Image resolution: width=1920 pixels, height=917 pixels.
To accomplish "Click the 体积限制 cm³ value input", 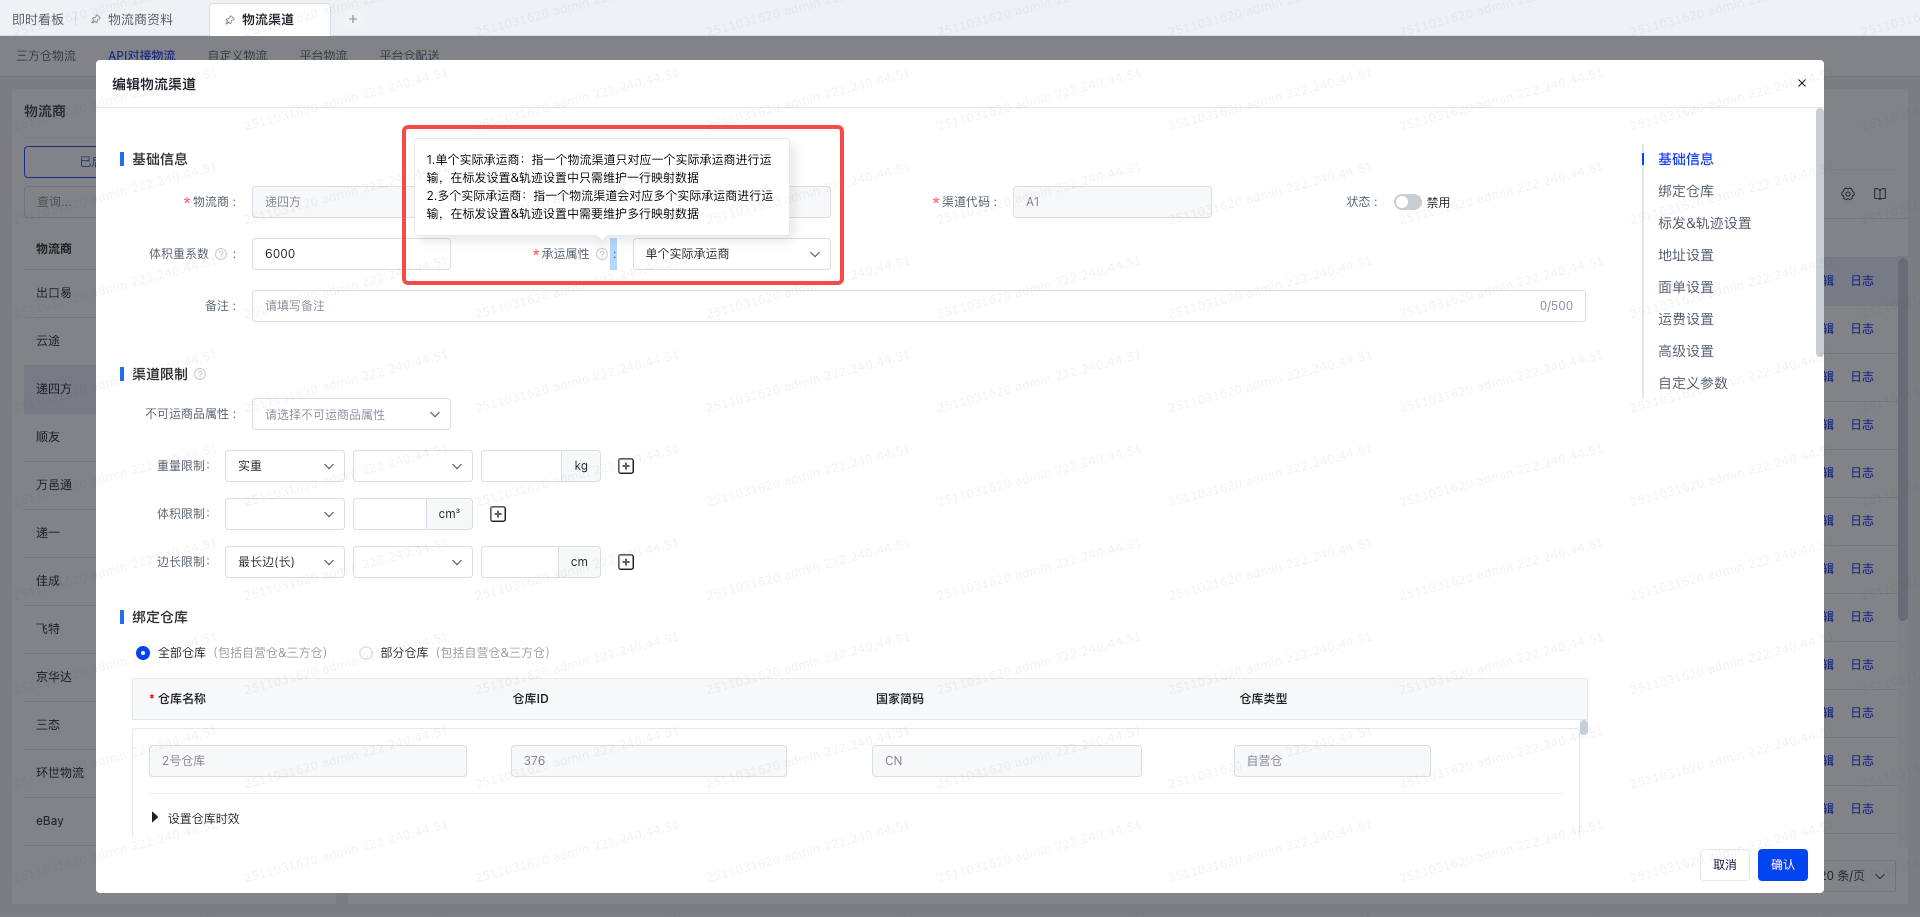I will click(x=390, y=514).
